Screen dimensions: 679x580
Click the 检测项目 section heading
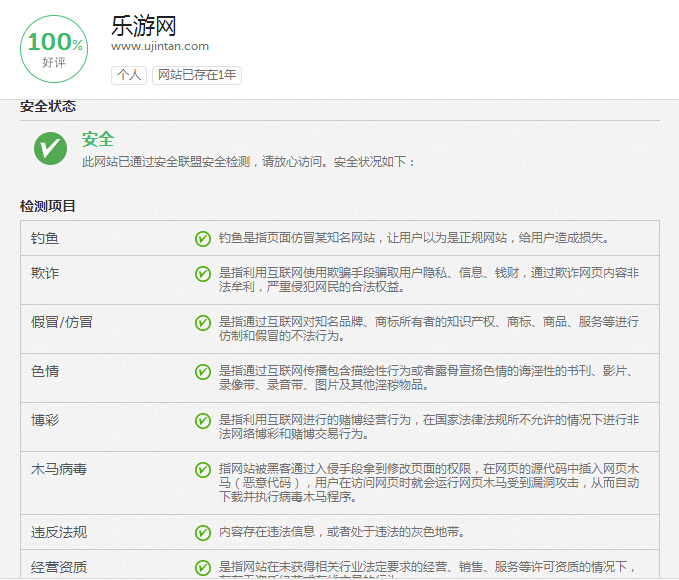coord(48,206)
